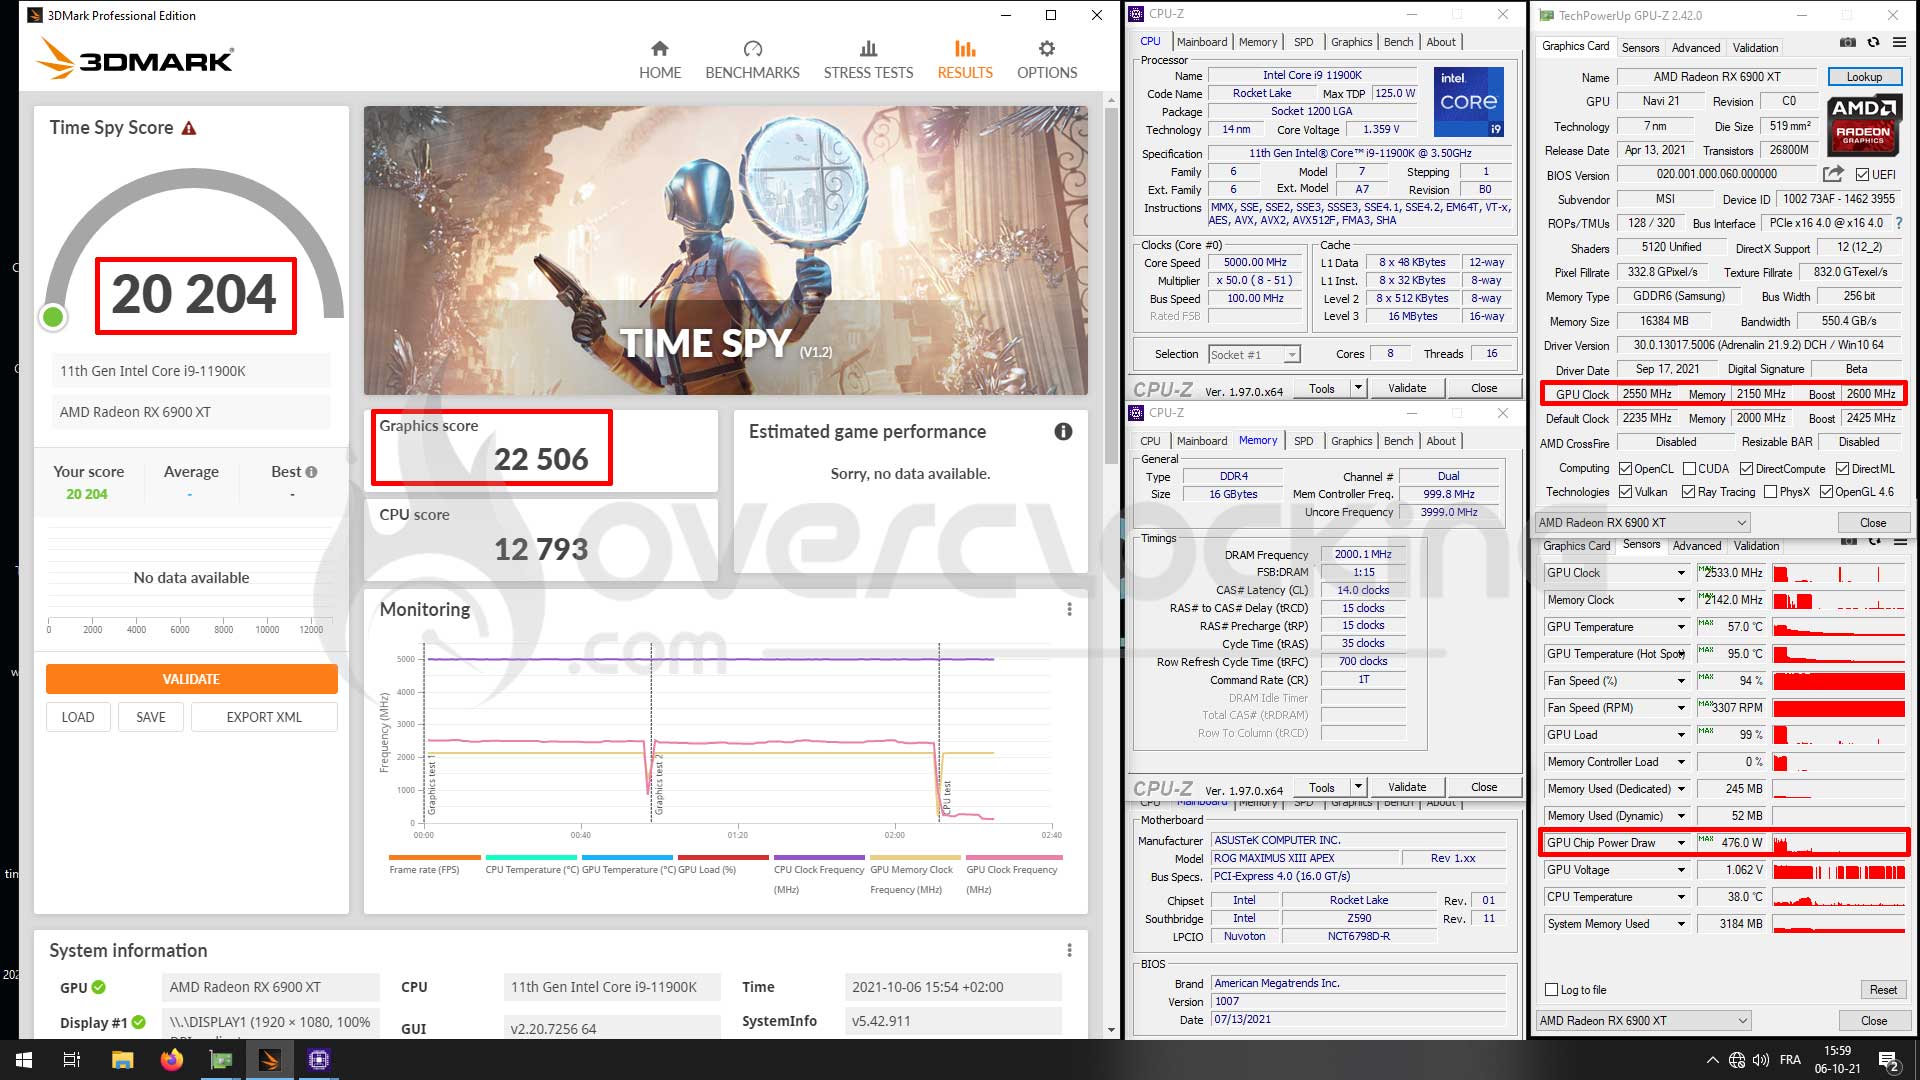This screenshot has height=1080, width=1920.
Task: Switch to Advanced tab in GPU-Z Graphics Card window
Action: [1696, 48]
